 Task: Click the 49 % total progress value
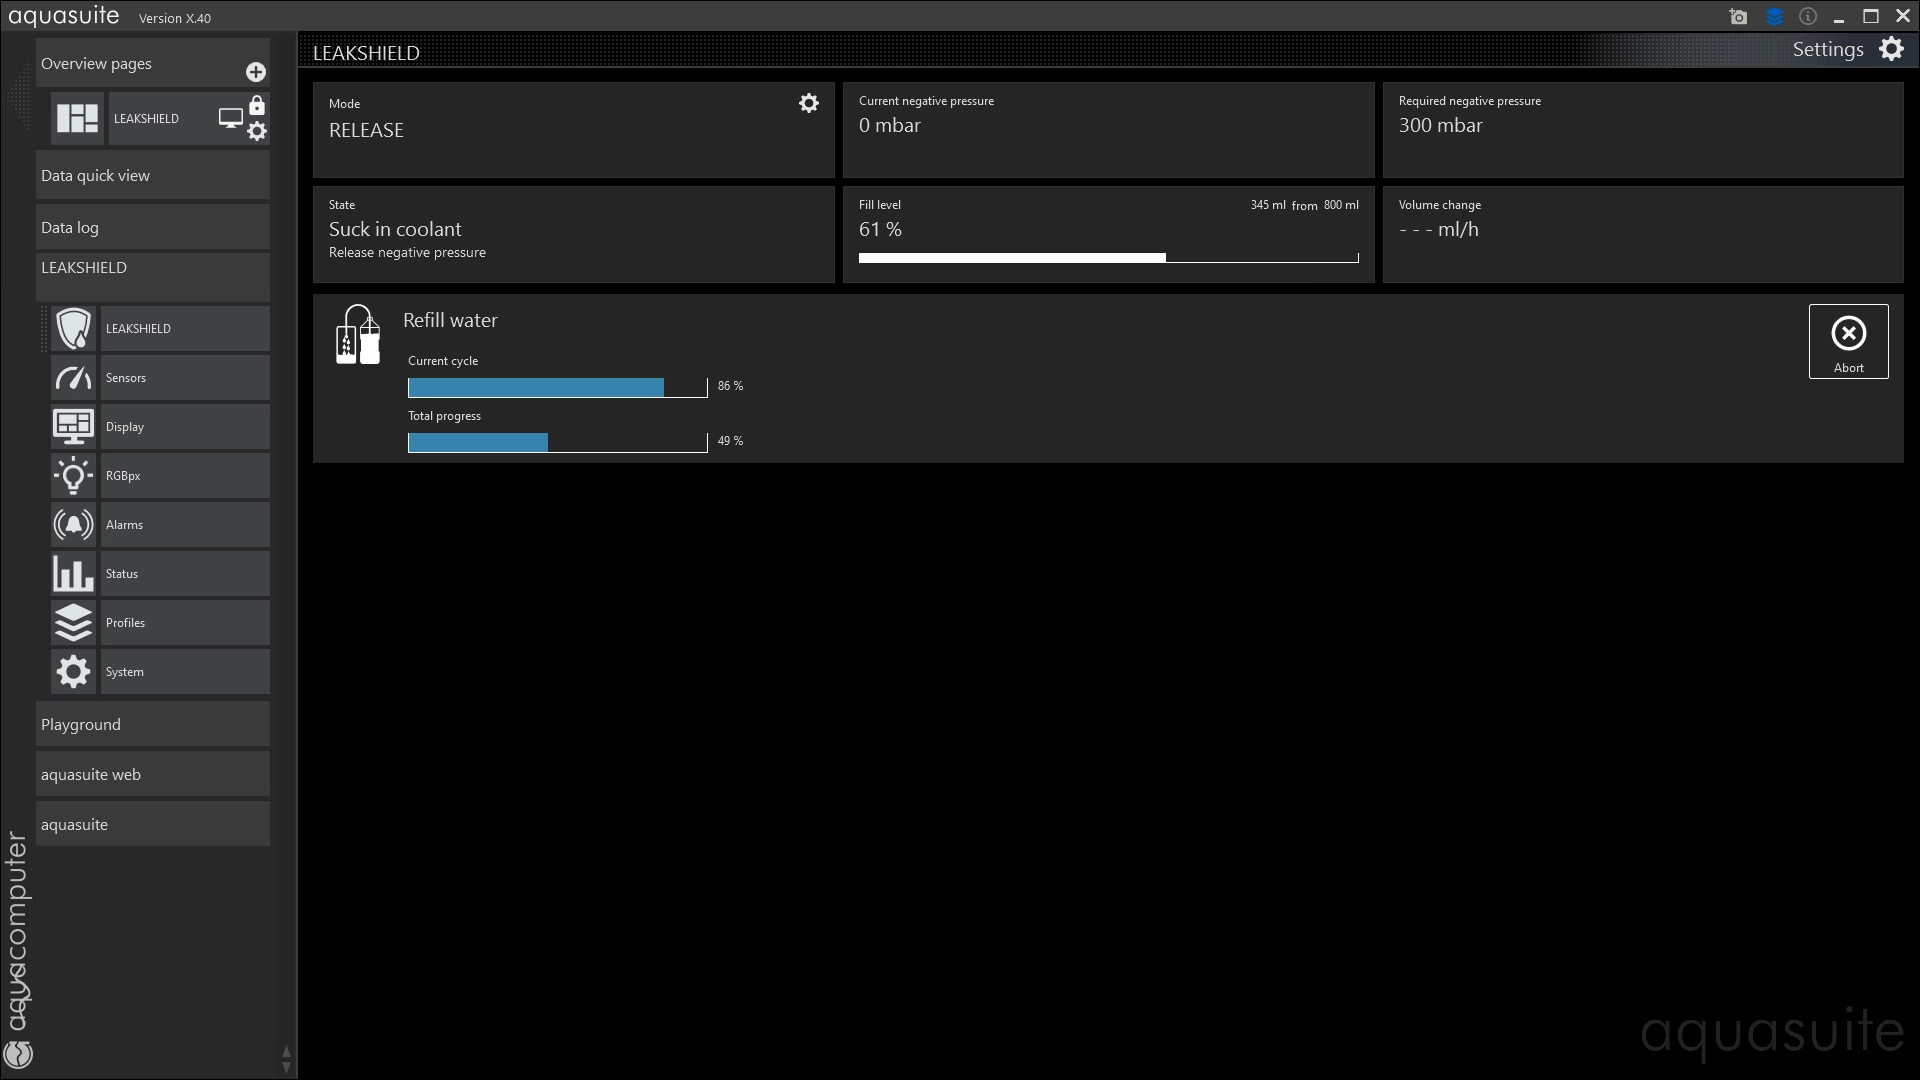coord(730,441)
